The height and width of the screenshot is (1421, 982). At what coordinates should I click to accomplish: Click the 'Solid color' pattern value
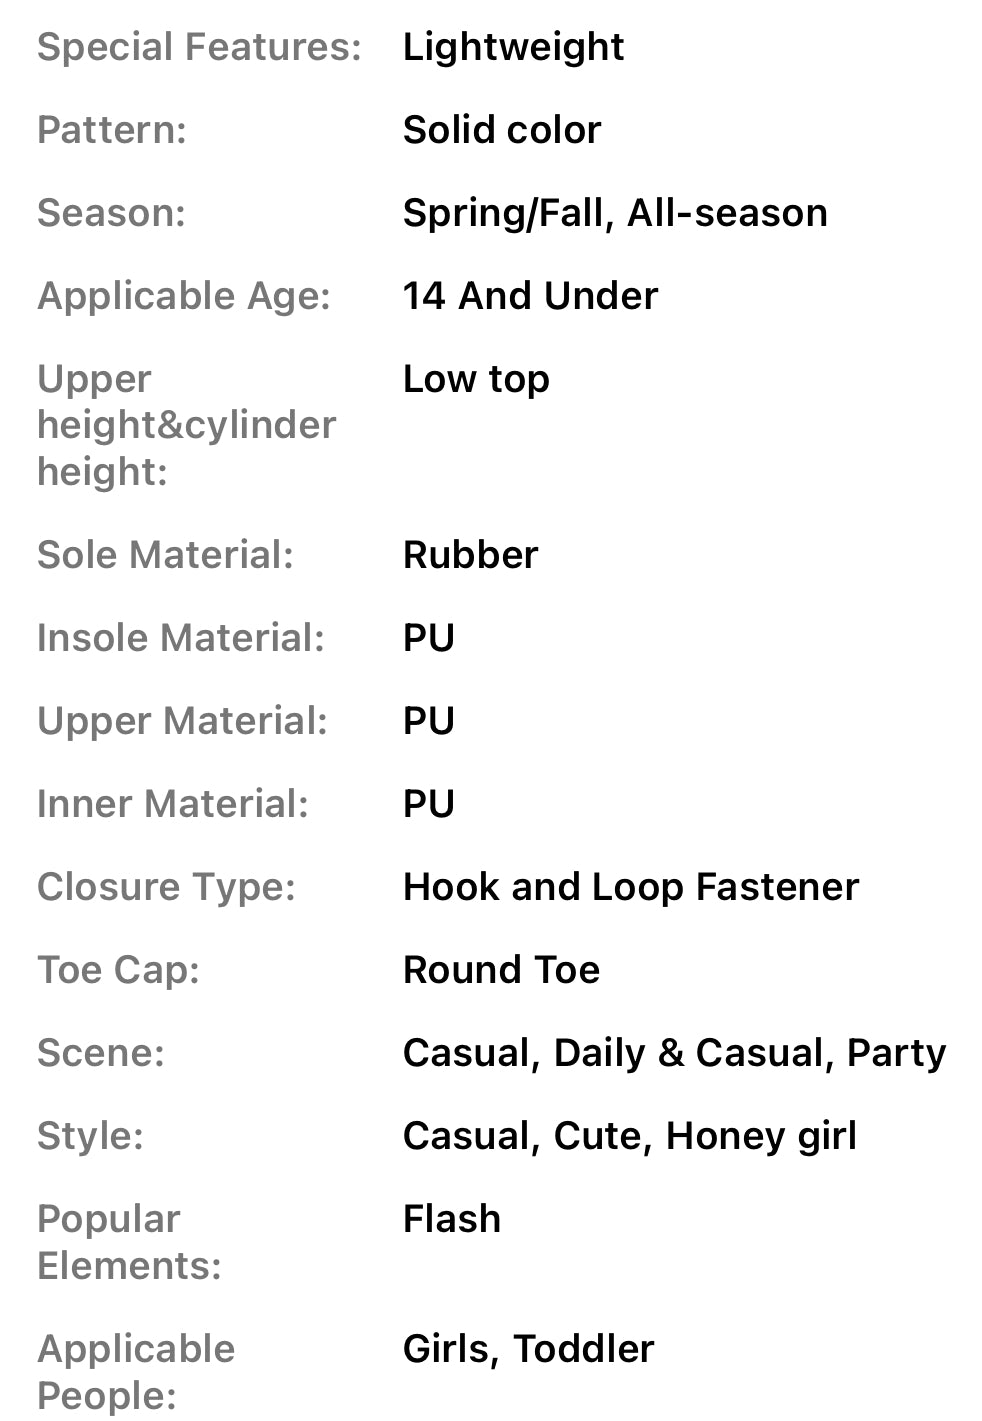tap(502, 130)
